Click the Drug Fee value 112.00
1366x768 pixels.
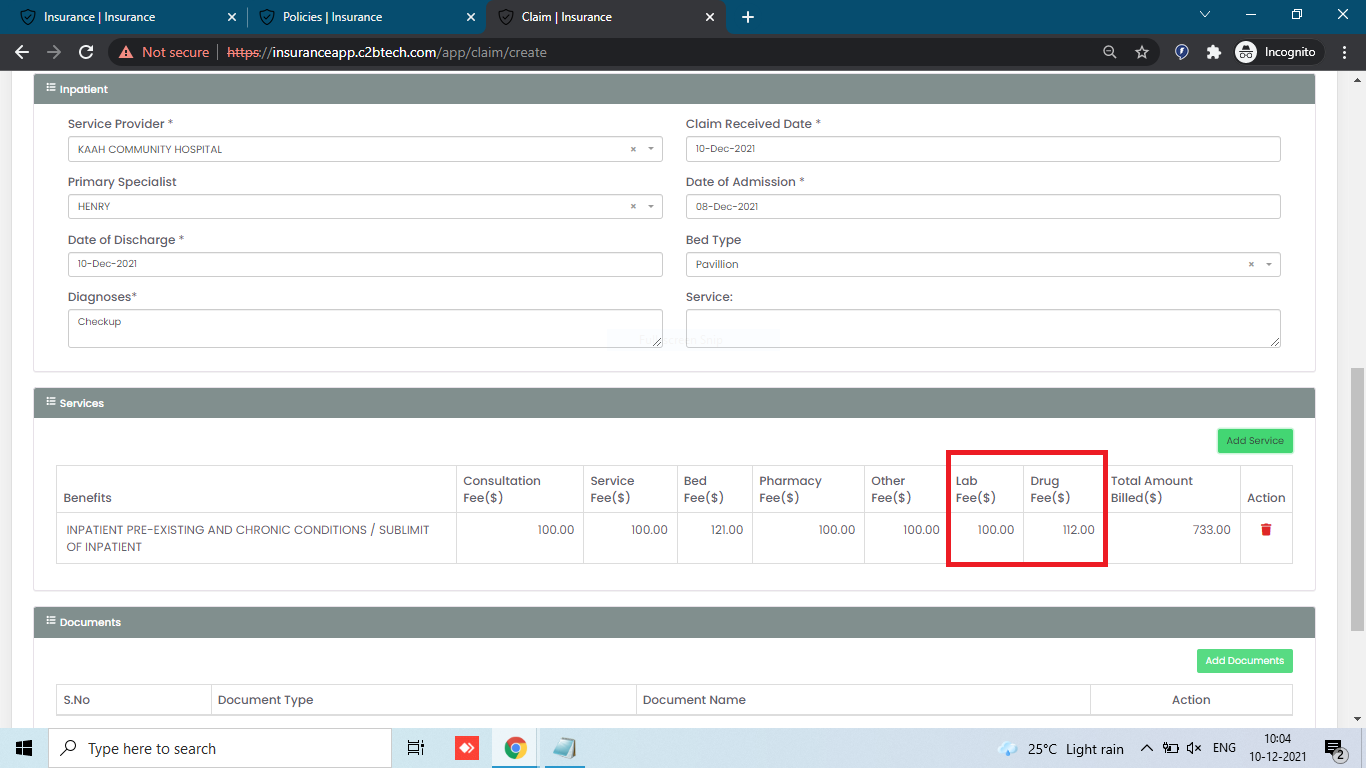[x=1078, y=530]
